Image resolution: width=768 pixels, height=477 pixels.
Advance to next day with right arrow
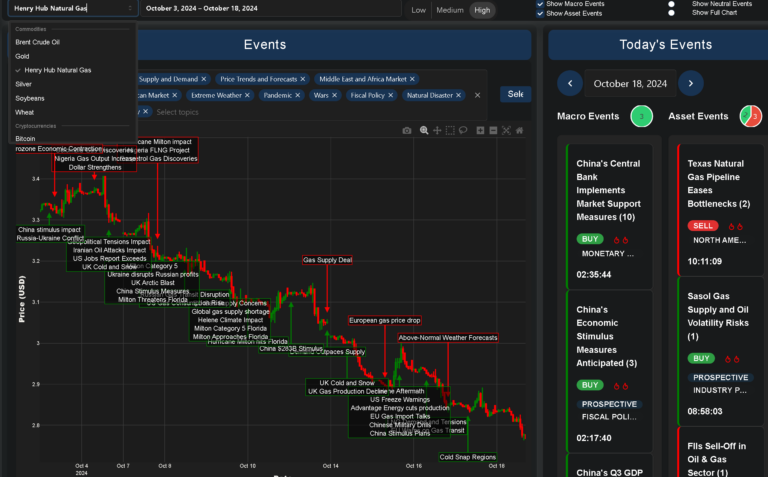(690, 83)
